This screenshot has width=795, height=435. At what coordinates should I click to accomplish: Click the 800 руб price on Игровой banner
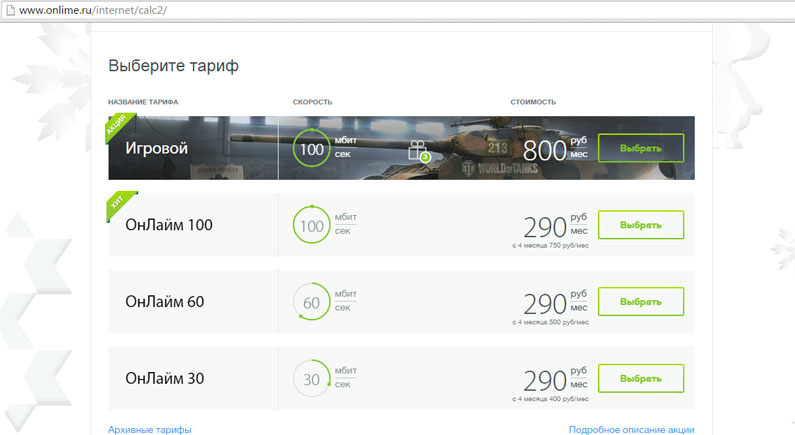click(x=544, y=150)
